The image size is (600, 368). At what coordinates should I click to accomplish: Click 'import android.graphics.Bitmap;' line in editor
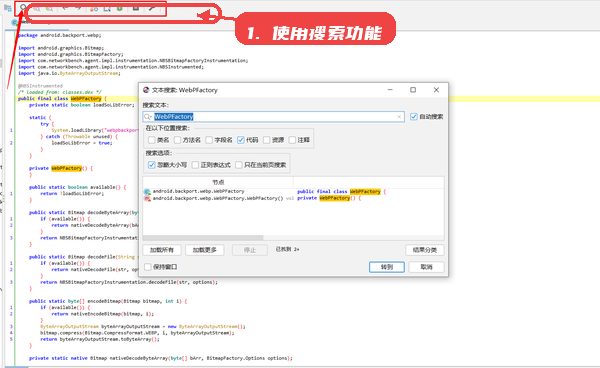pyautogui.click(x=61, y=48)
